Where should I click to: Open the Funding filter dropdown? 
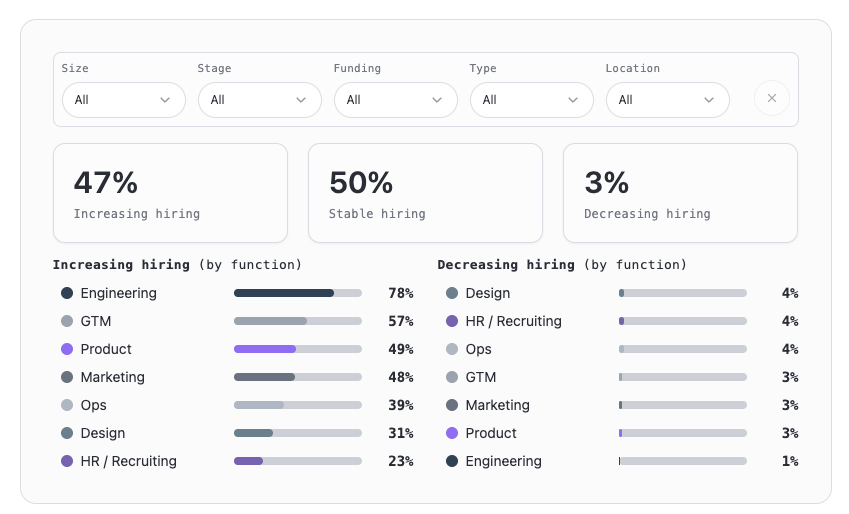395,100
